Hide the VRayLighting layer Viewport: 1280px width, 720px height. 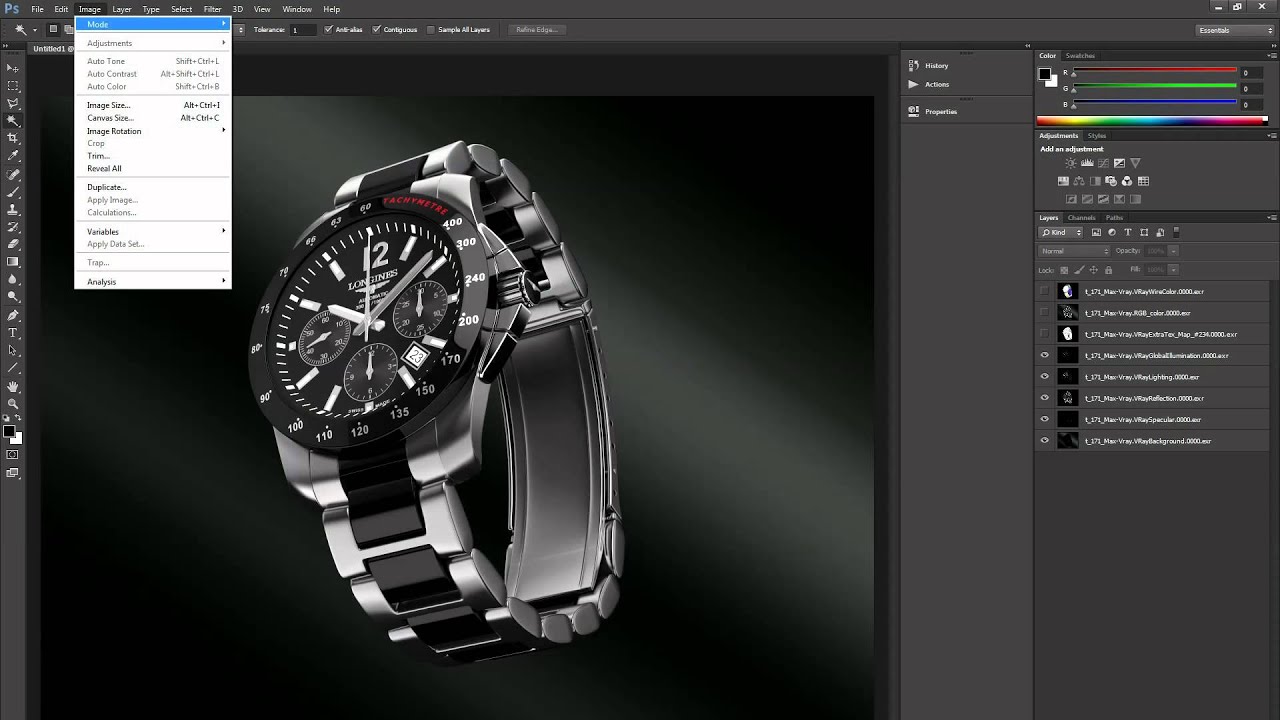pos(1045,377)
